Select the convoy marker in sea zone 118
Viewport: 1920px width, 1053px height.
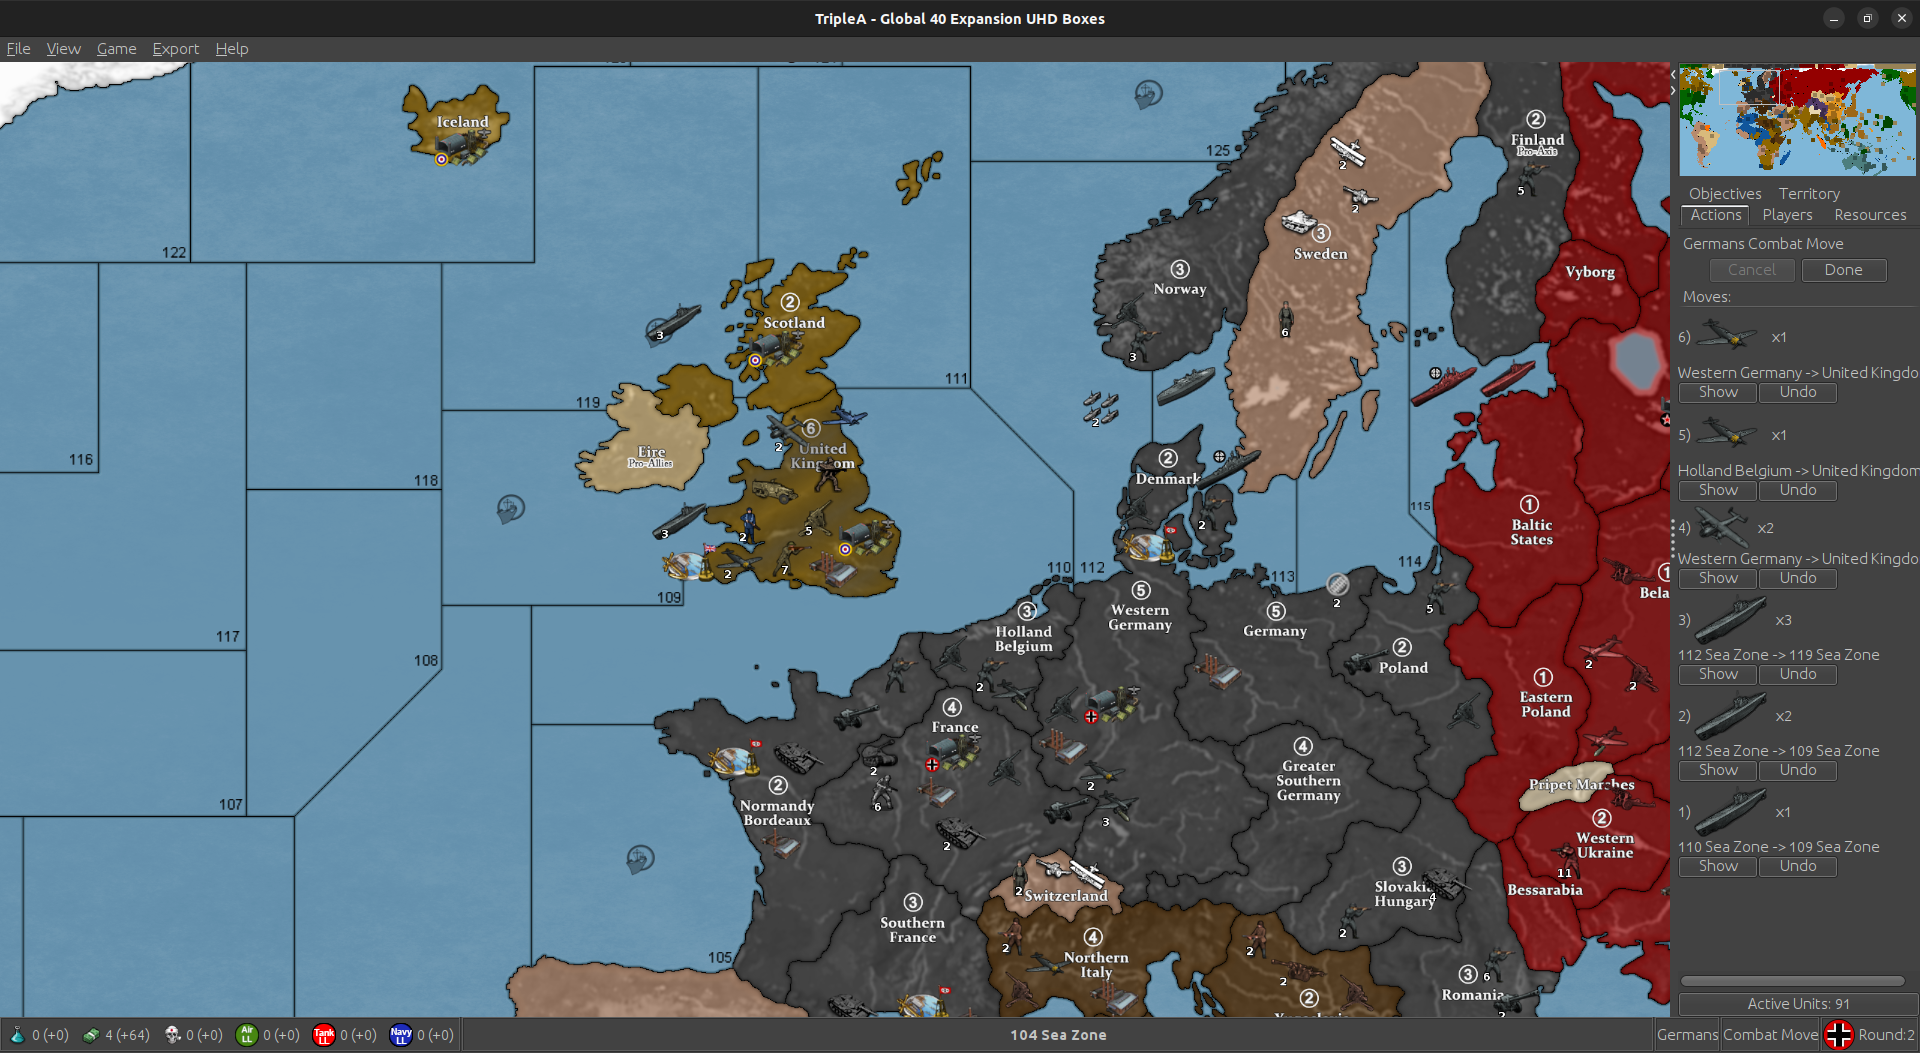[510, 509]
